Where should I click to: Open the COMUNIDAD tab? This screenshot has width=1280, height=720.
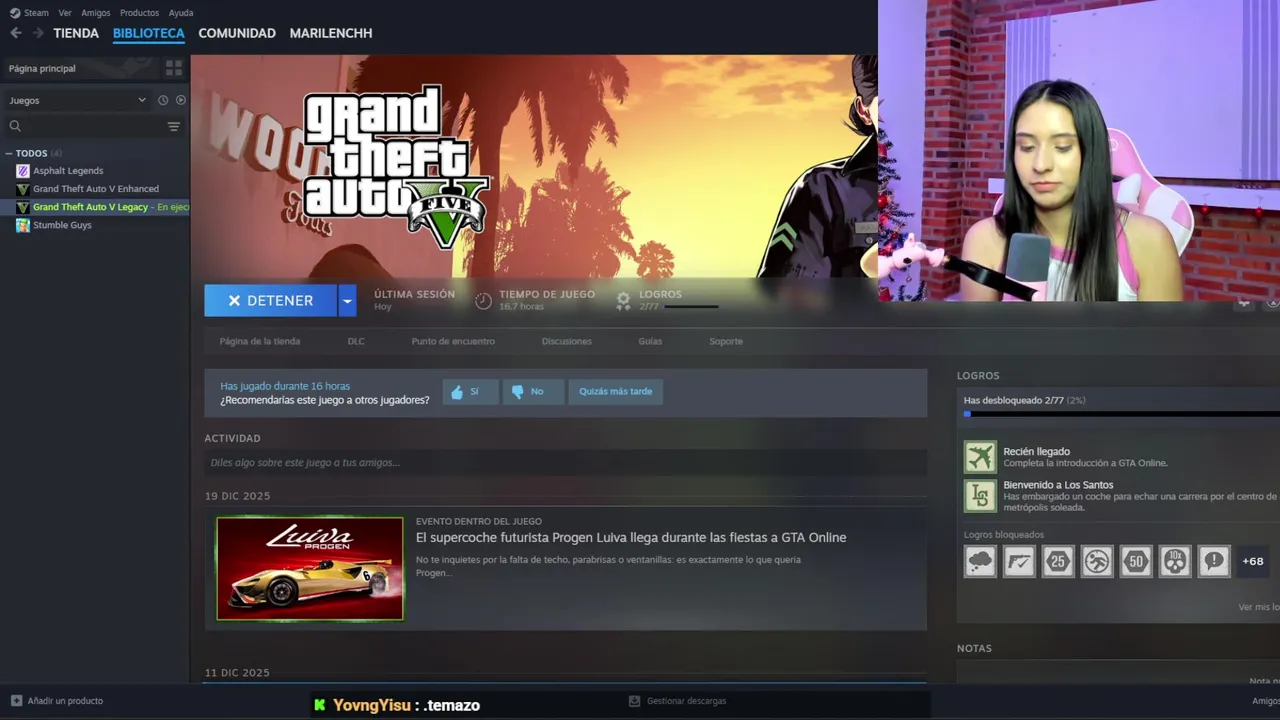pyautogui.click(x=237, y=33)
